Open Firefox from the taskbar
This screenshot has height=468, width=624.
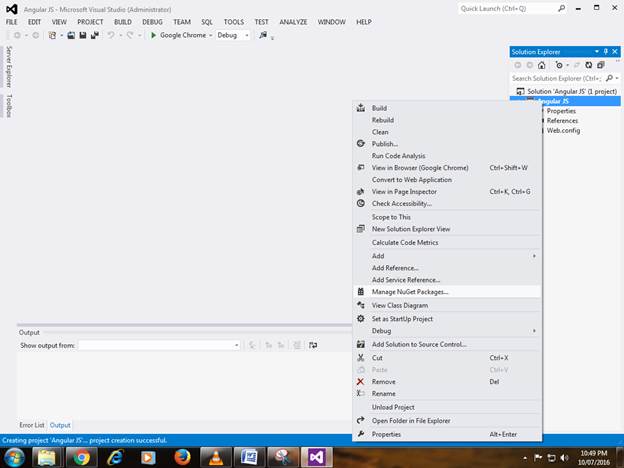click(182, 458)
